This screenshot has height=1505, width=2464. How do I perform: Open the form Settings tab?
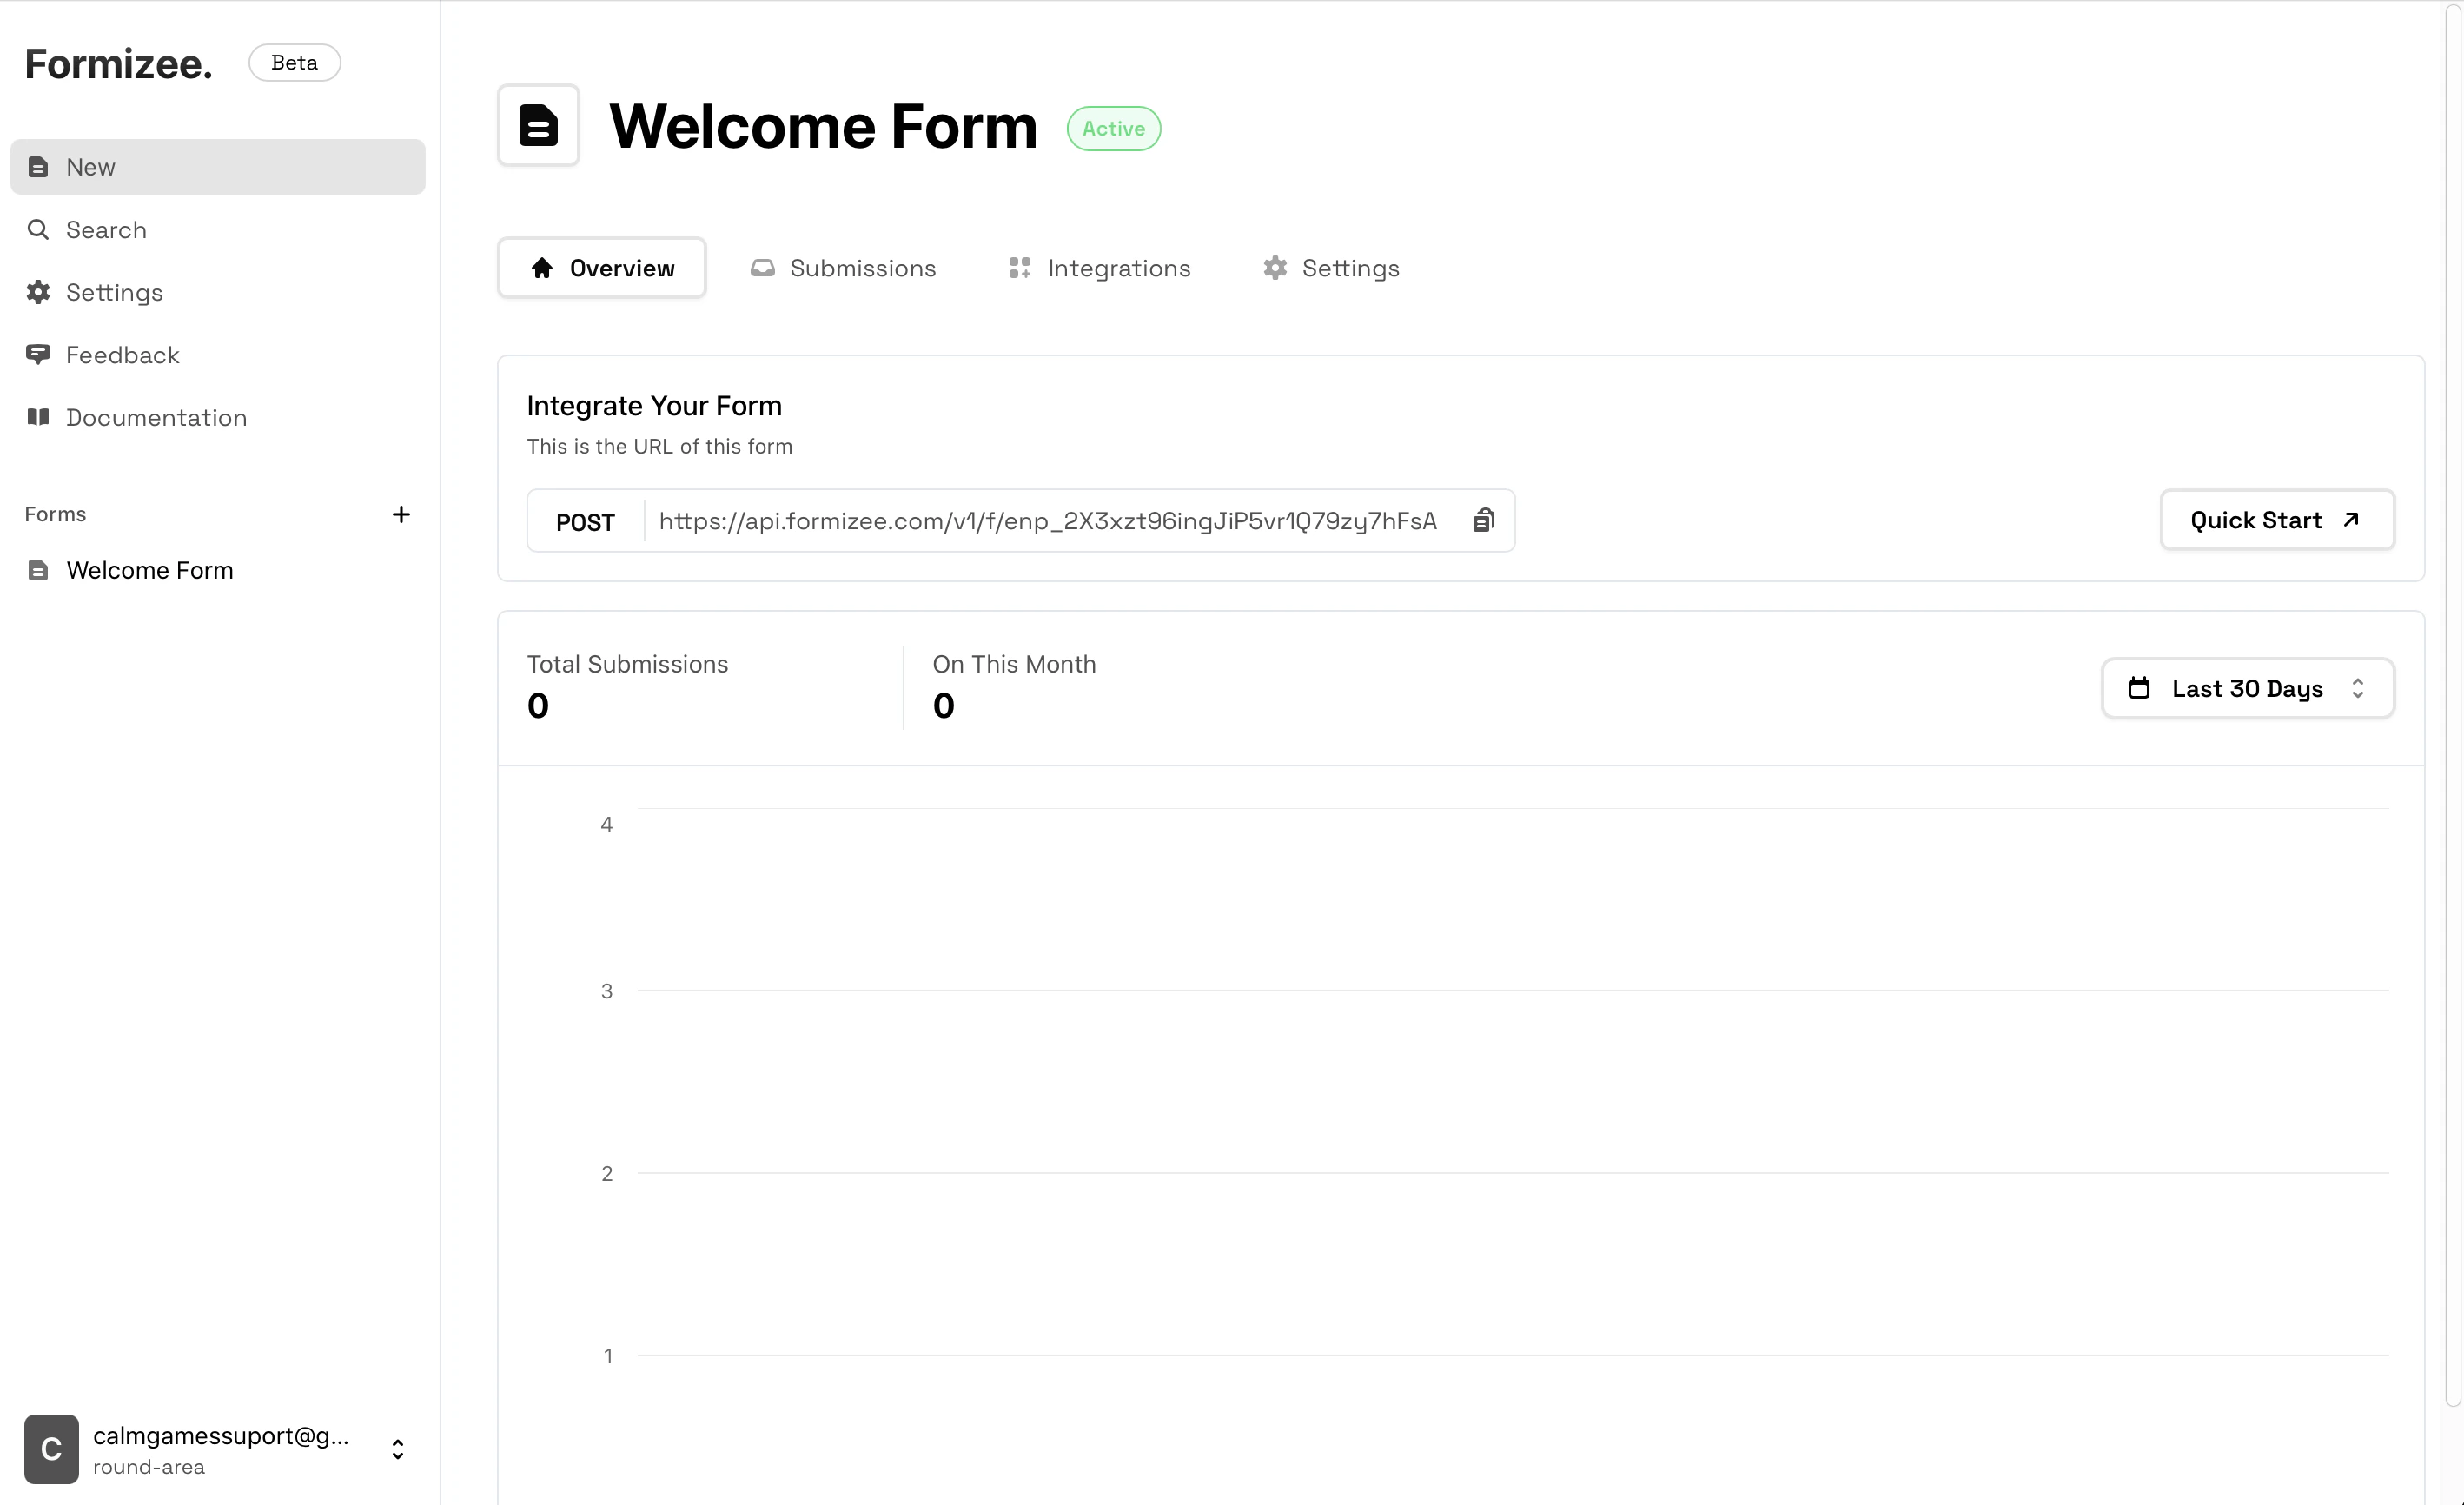pos(1331,268)
